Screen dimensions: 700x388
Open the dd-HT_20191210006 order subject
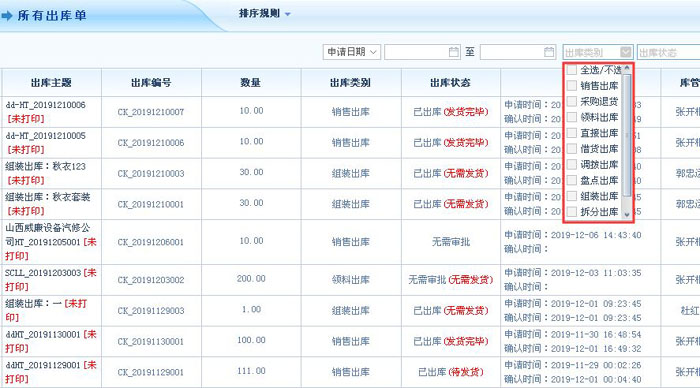(46, 105)
